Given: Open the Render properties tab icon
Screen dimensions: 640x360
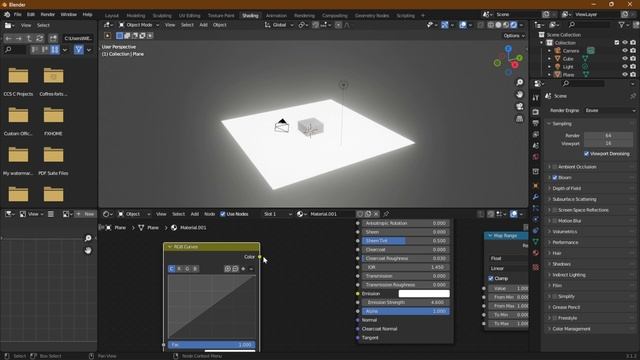Looking at the screenshot, I should coord(536,112).
